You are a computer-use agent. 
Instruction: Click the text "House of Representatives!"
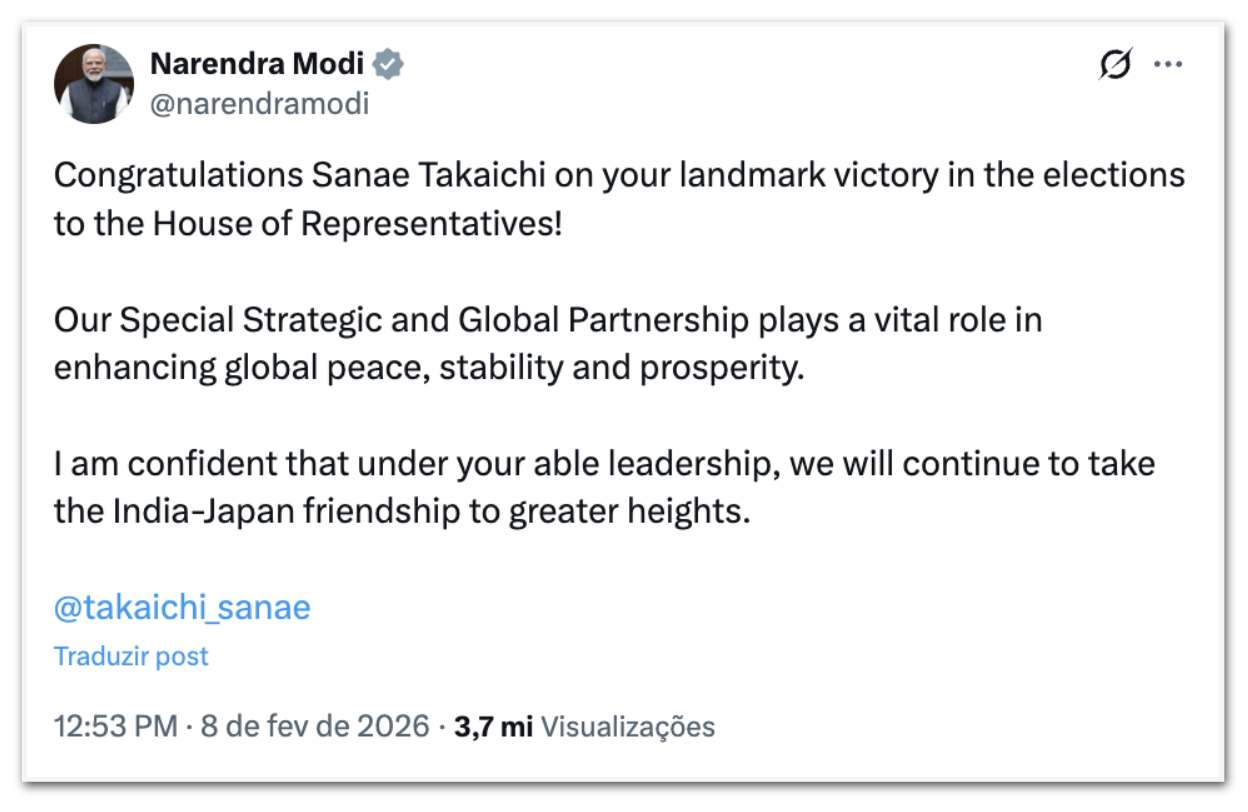click(358, 223)
